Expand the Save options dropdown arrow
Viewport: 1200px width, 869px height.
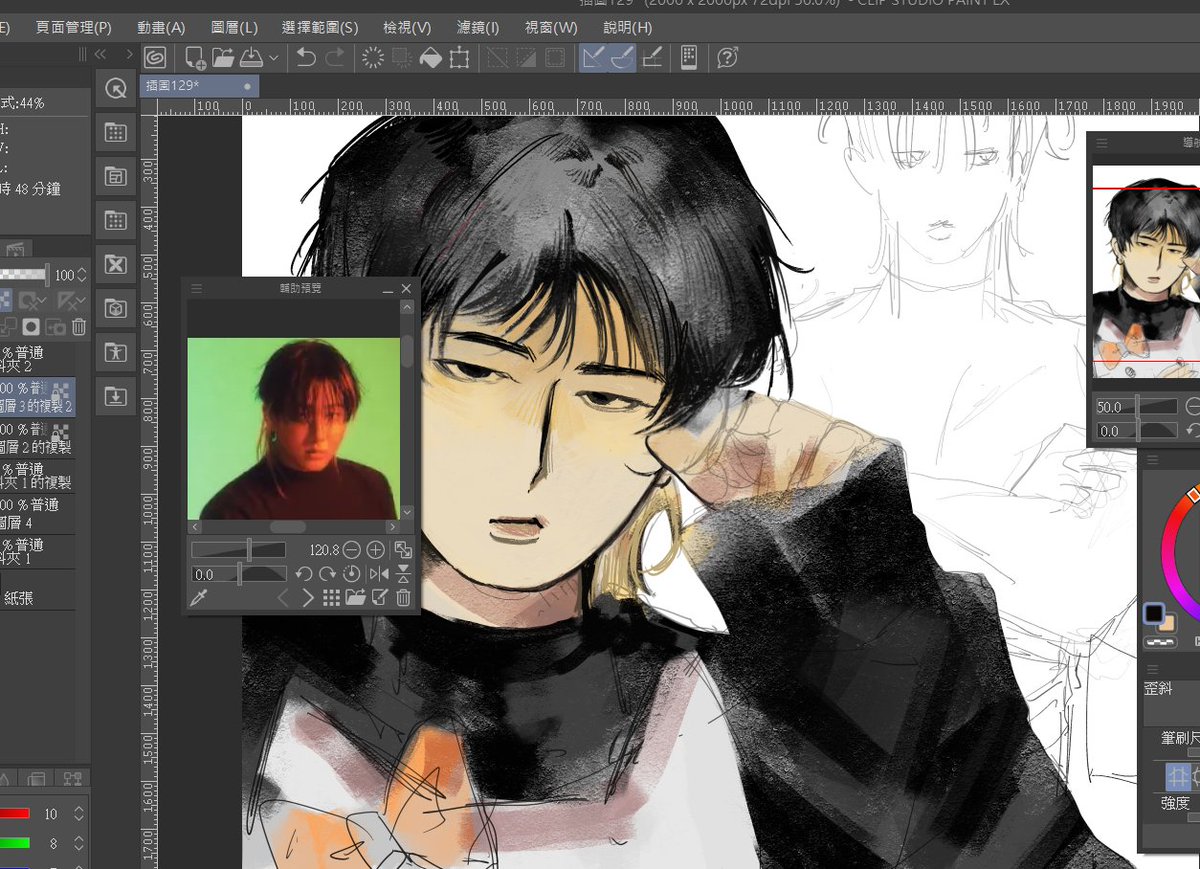(x=274, y=58)
